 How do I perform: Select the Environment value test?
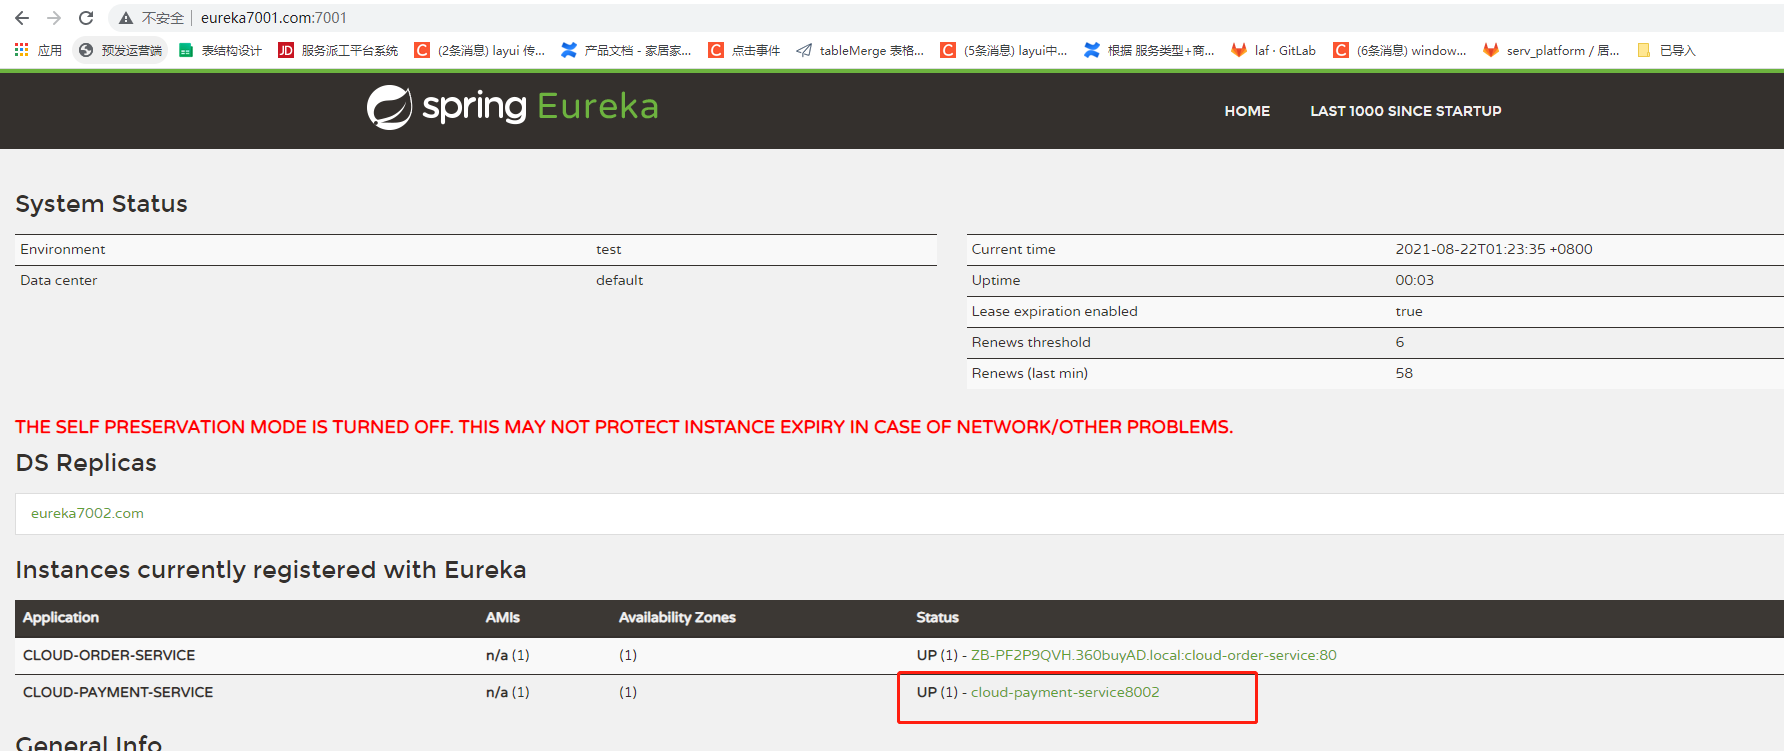coord(609,249)
